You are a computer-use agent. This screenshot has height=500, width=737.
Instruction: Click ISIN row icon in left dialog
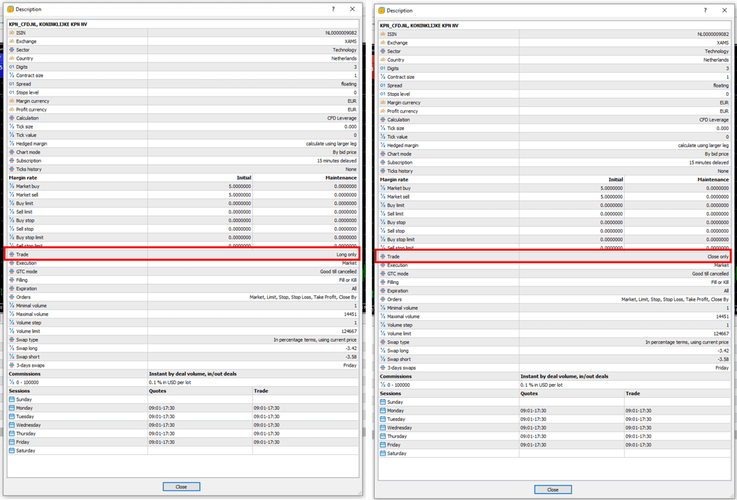[12, 33]
